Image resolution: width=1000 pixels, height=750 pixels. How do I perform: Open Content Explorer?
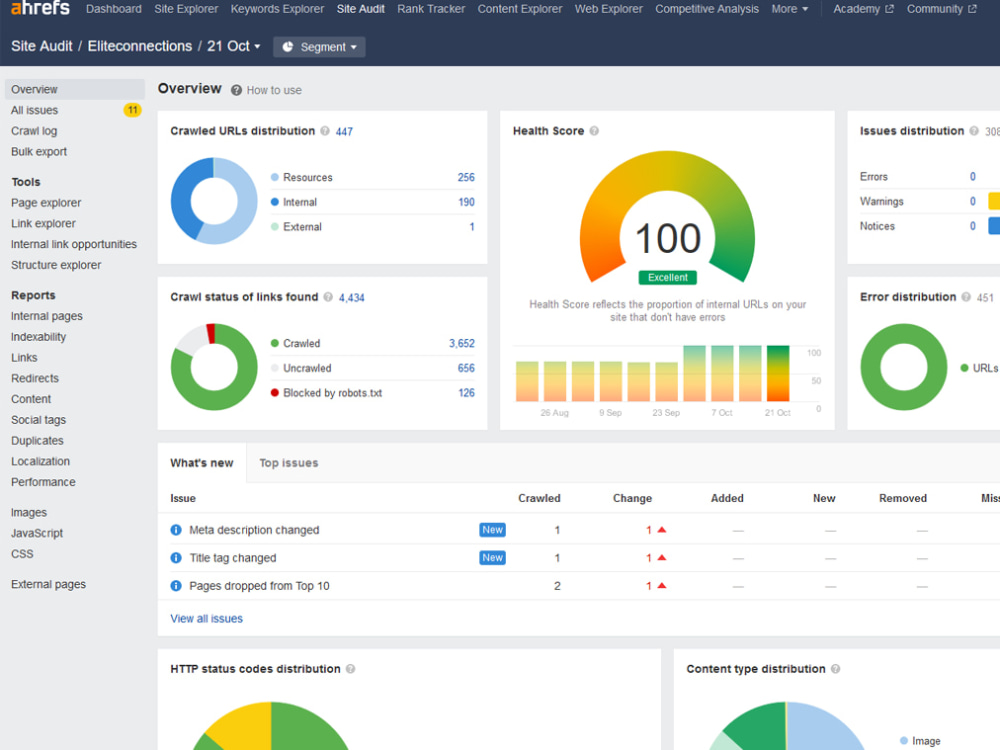[x=520, y=9]
